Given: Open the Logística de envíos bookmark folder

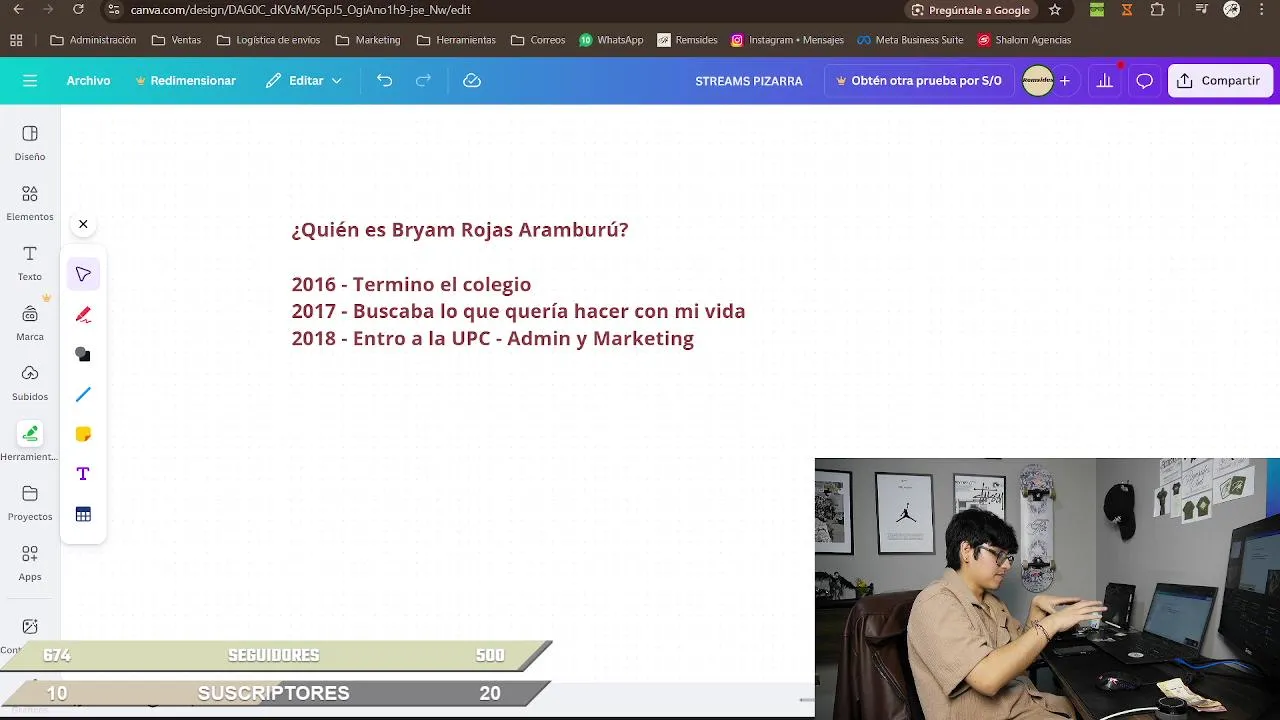Looking at the screenshot, I should (269, 40).
